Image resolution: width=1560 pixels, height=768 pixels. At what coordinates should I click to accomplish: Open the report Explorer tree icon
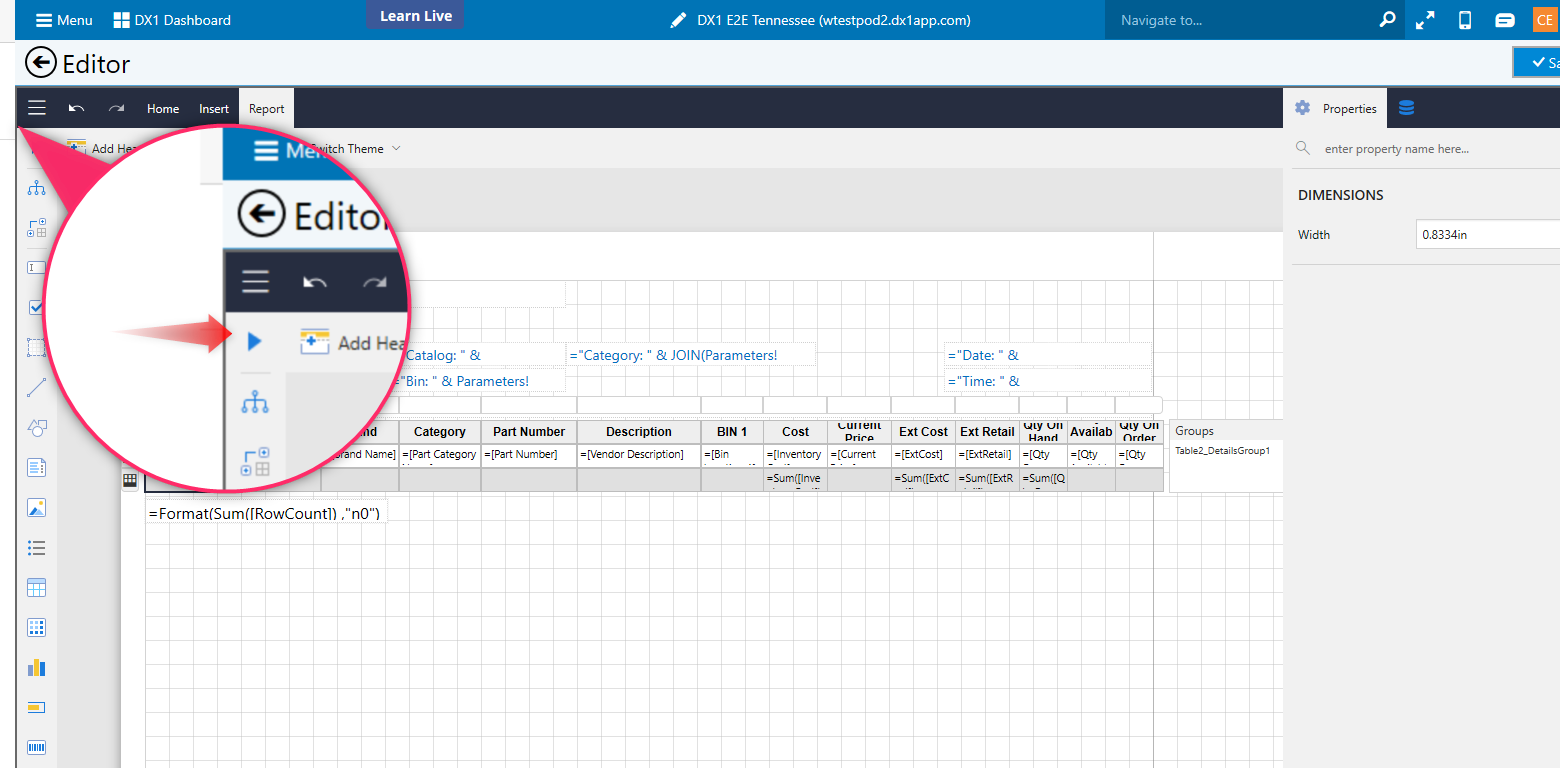[37, 188]
